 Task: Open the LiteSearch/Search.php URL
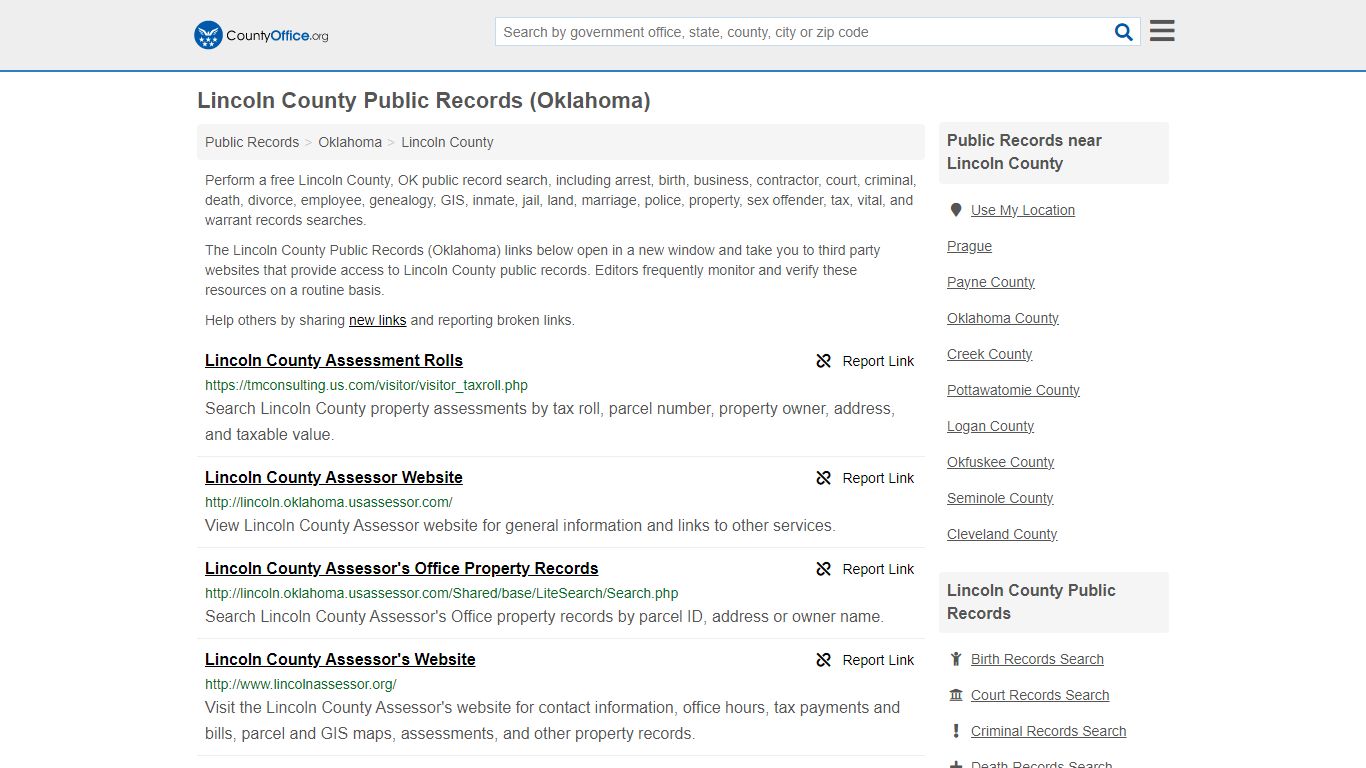pyautogui.click(x=442, y=593)
